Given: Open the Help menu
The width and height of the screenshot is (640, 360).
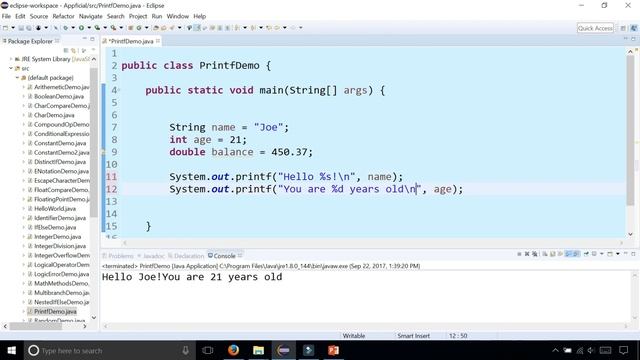Looking at the screenshot, I should (x=200, y=16).
